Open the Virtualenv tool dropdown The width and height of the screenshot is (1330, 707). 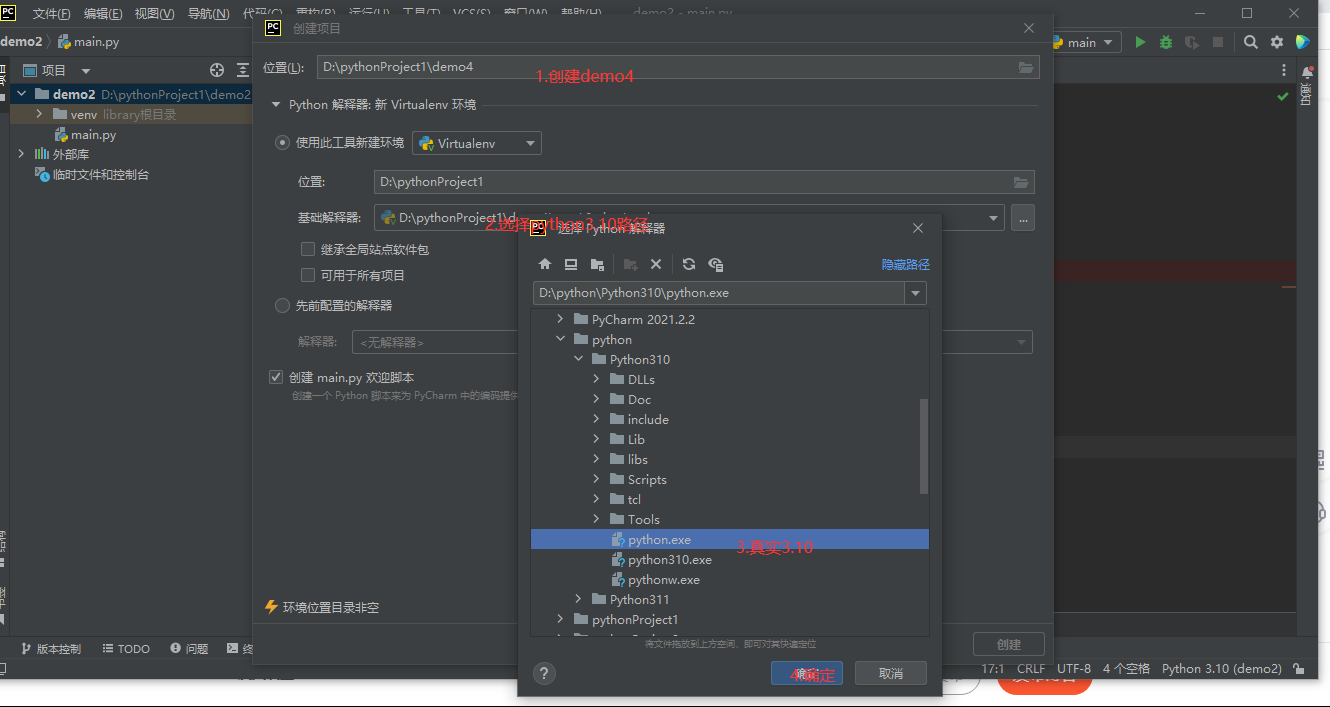(x=477, y=143)
